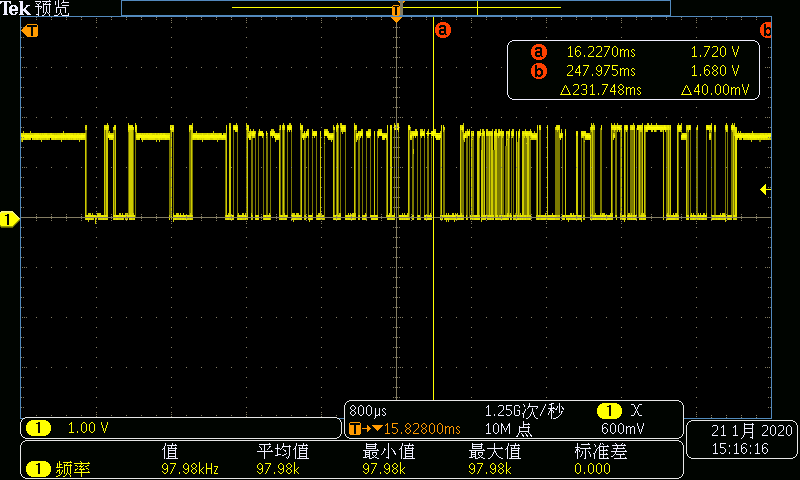
Task: Click the 频率 measurement label
Action: pos(72,469)
